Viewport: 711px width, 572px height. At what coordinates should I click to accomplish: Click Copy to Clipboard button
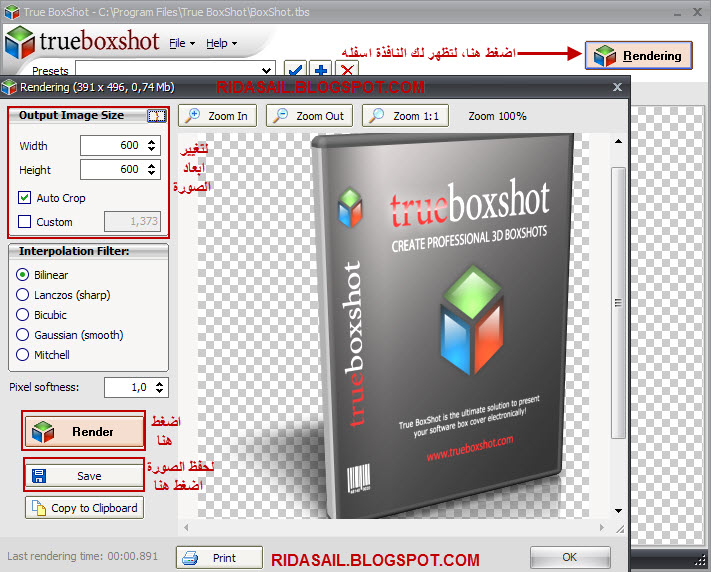[84, 508]
